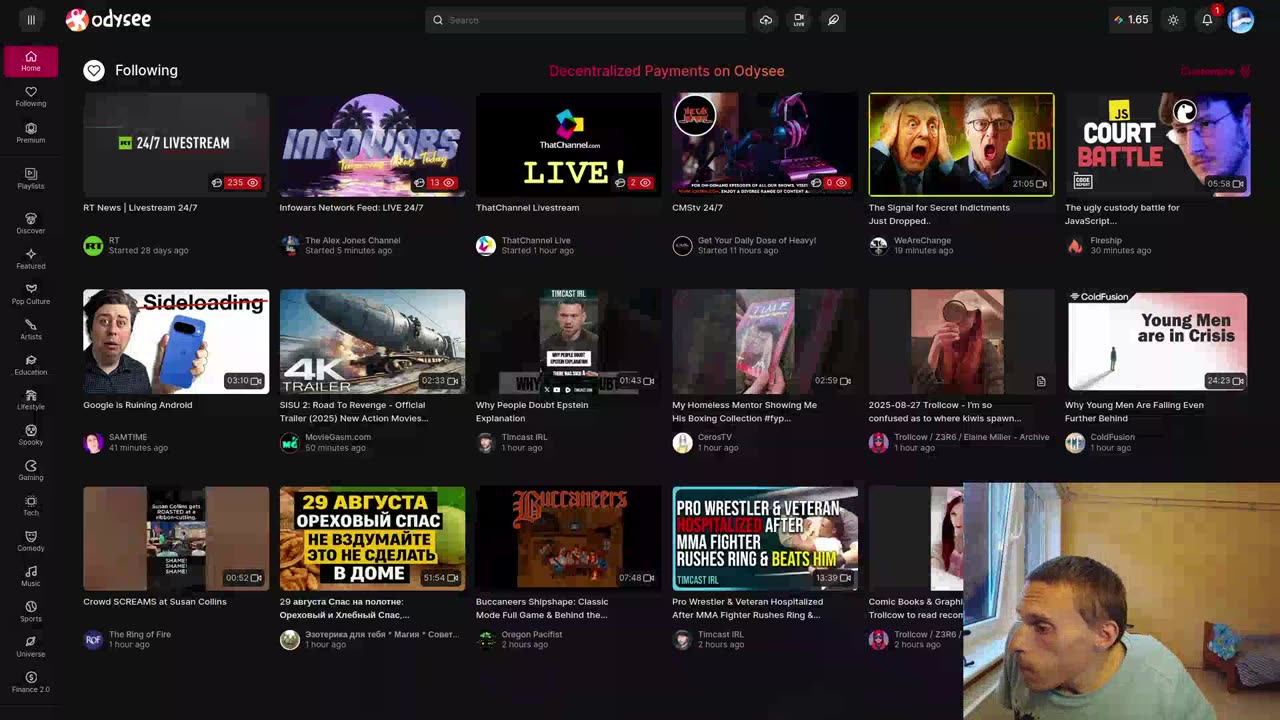Open Crowd SCREAMS at Susan Collins title
Viewport: 1280px width, 720px height.
tap(155, 602)
